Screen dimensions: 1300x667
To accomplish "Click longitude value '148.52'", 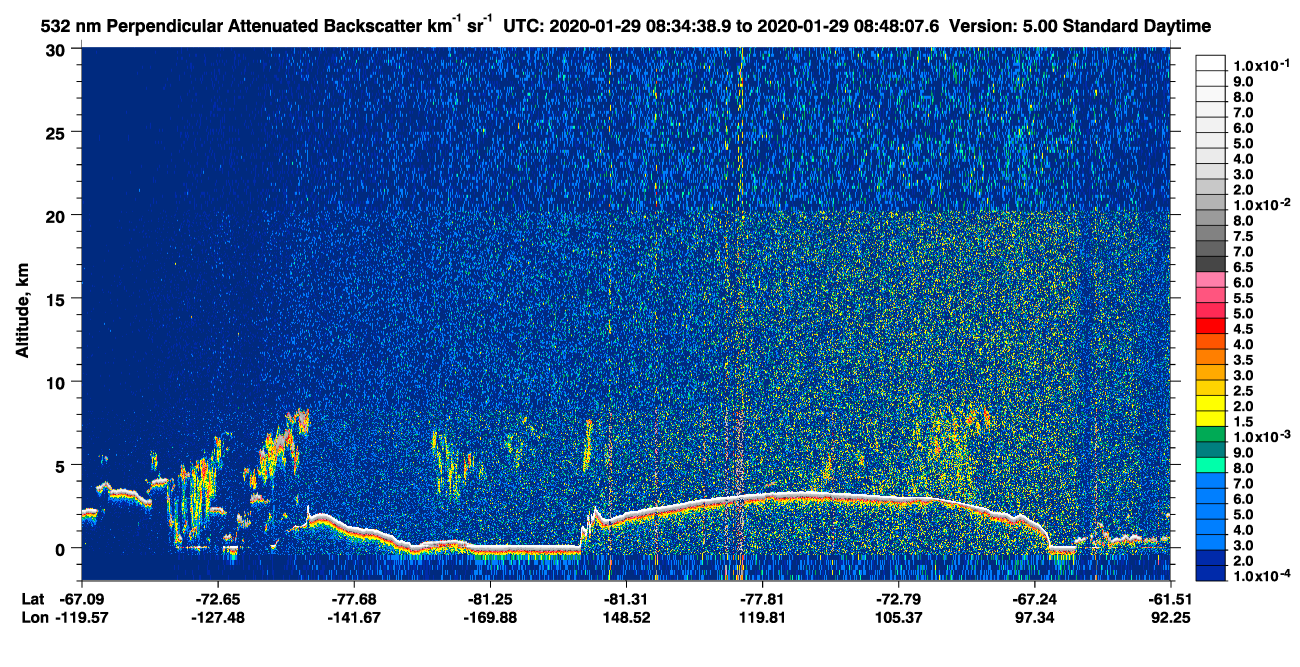I will pyautogui.click(x=626, y=617).
